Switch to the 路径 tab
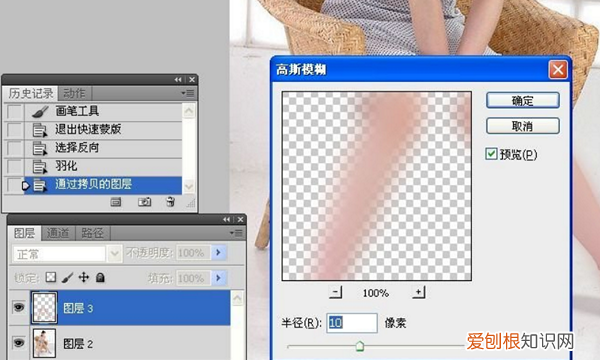Image resolution: width=600 pixels, height=360 pixels. pos(92,233)
